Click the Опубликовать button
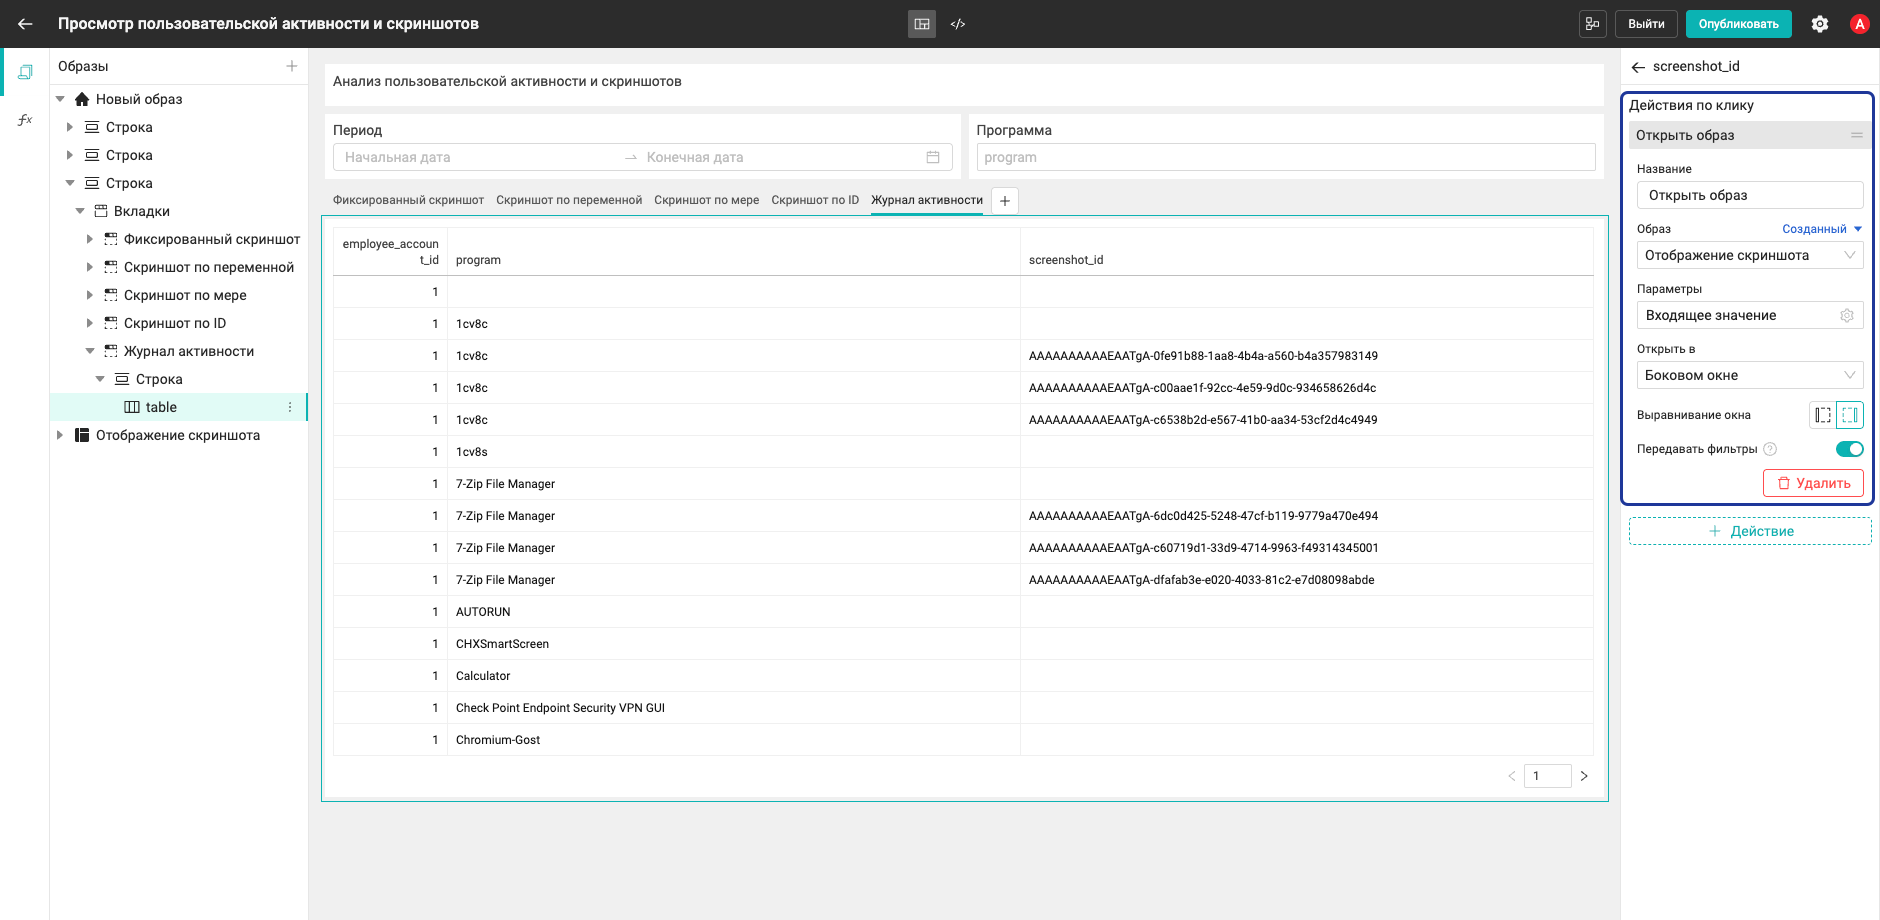 [x=1739, y=24]
